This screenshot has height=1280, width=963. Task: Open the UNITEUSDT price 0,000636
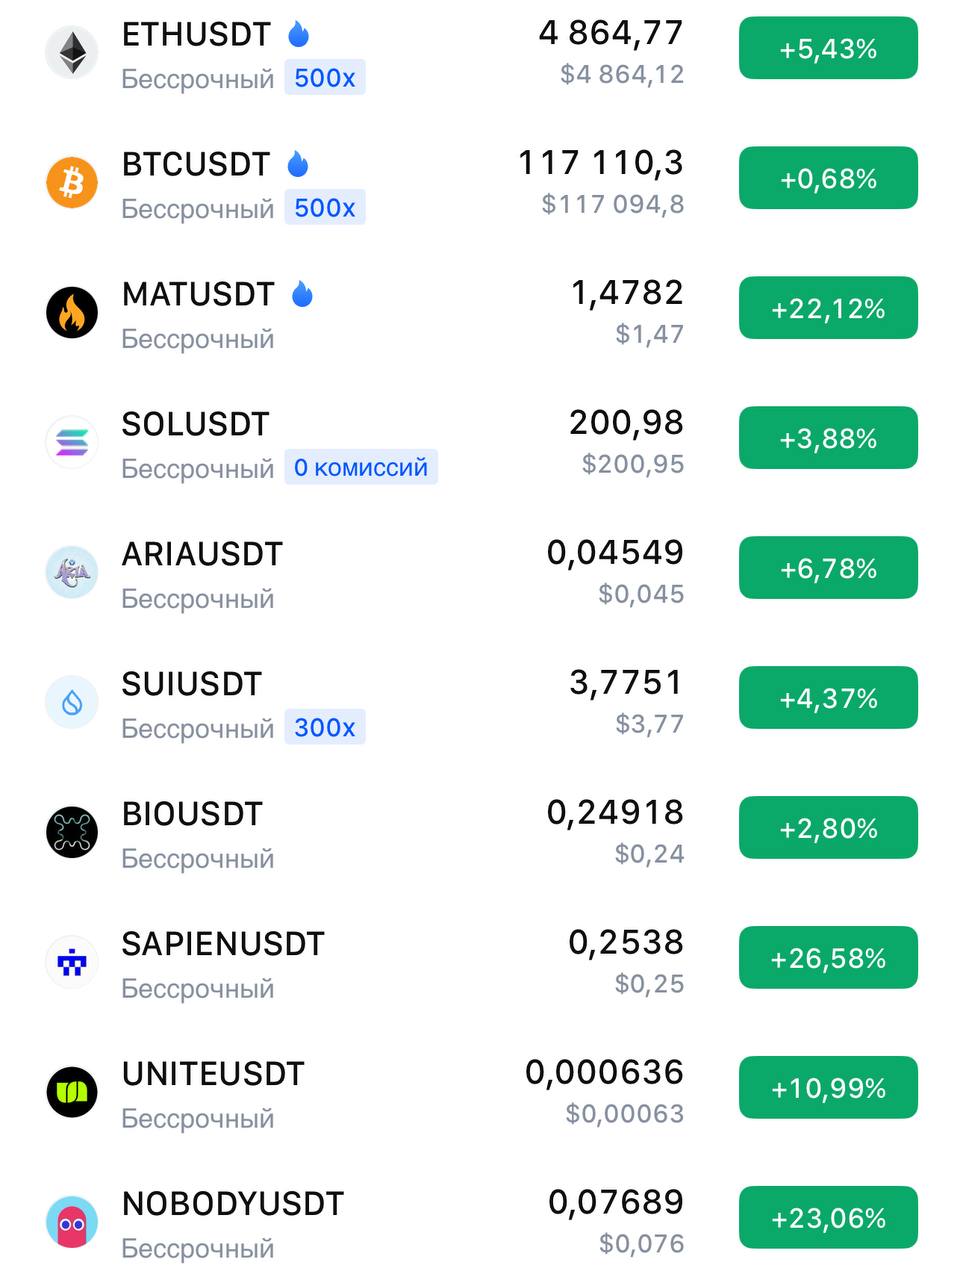click(605, 1072)
